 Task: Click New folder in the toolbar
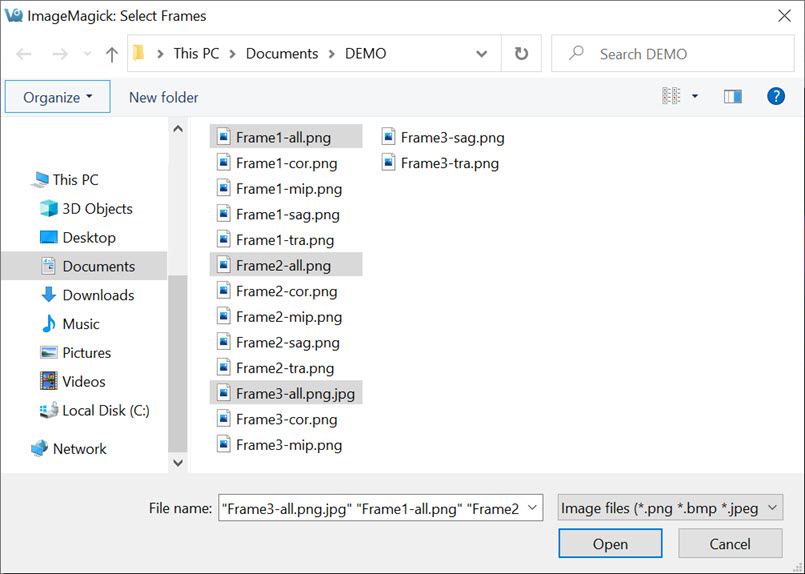coord(164,97)
